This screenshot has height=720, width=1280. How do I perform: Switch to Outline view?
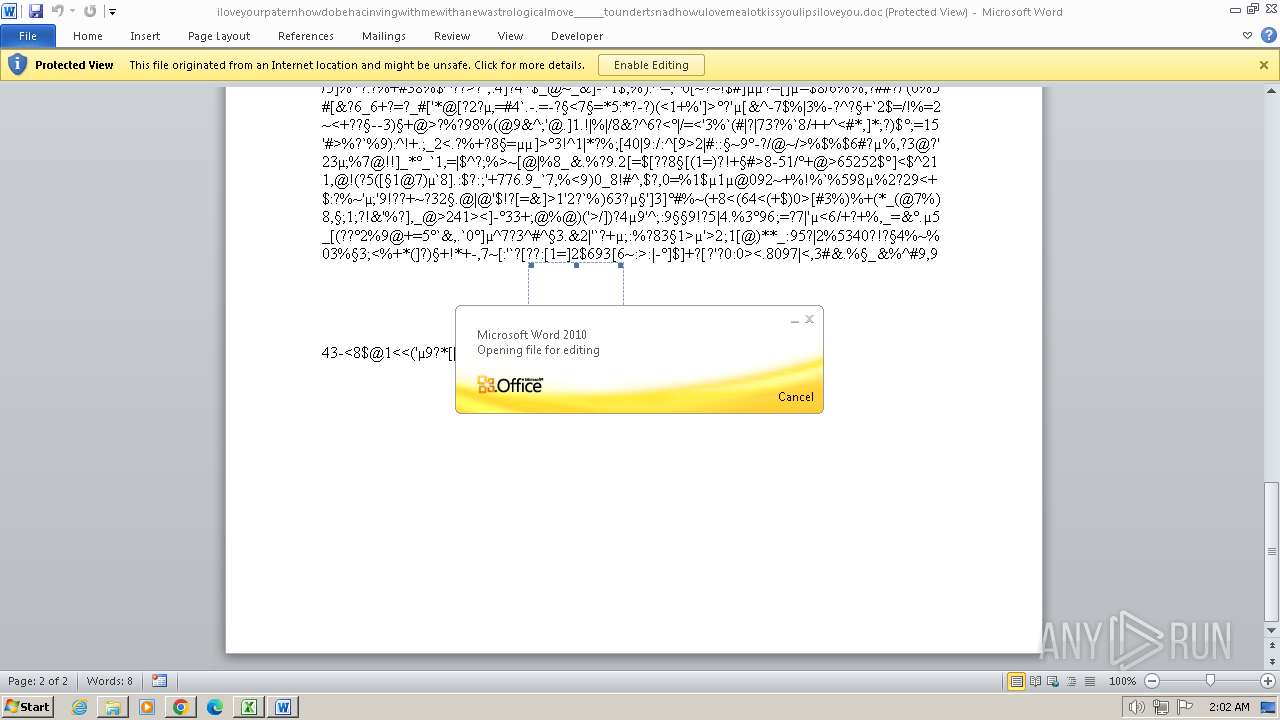1070,681
